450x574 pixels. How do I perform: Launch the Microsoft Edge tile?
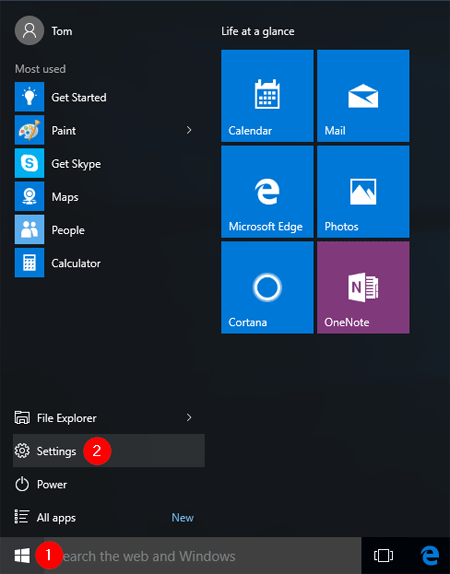click(267, 191)
